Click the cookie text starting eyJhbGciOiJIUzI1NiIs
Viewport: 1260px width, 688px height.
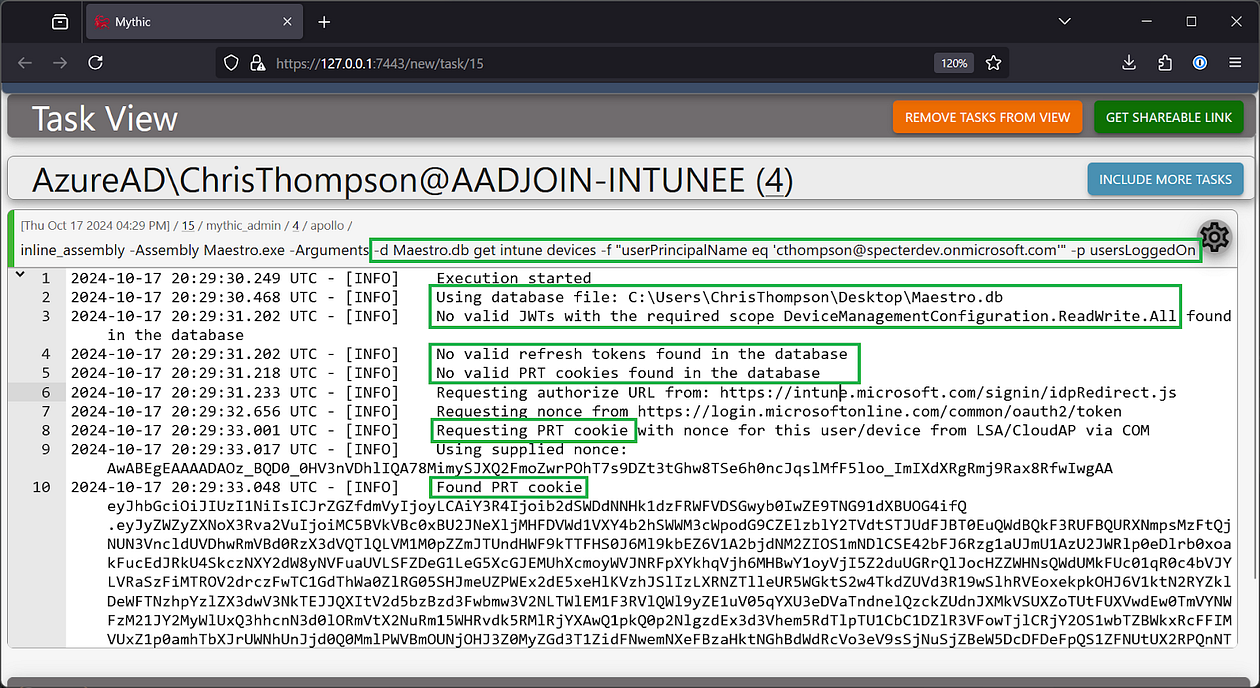pyautogui.click(x=537, y=506)
